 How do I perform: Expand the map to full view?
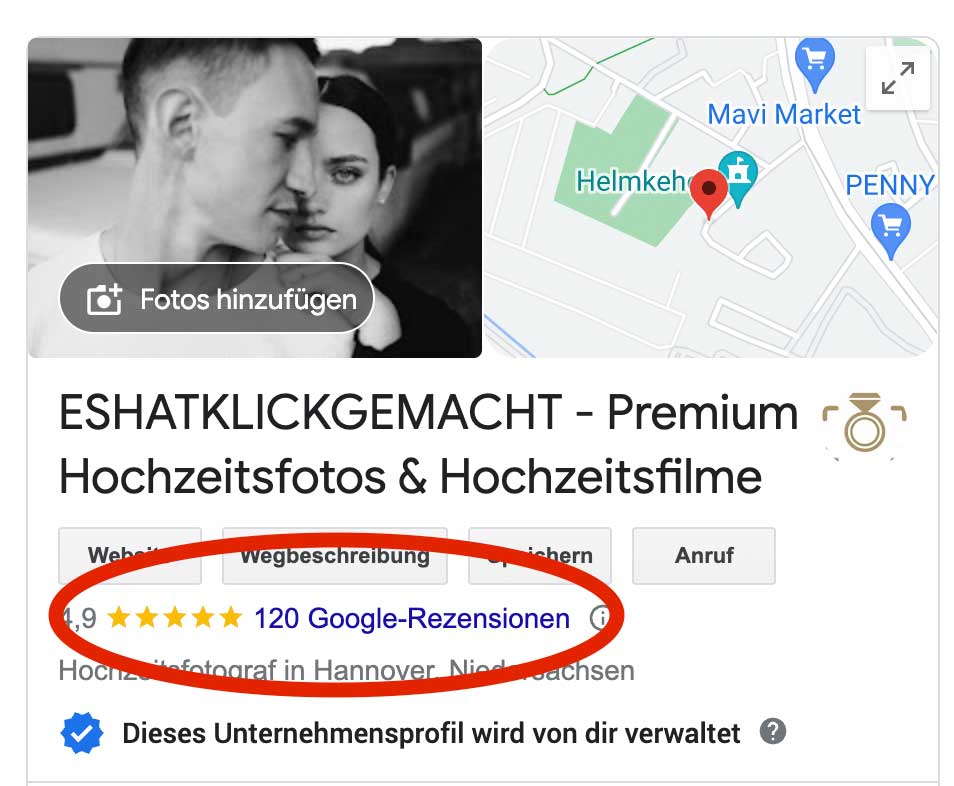(897, 78)
